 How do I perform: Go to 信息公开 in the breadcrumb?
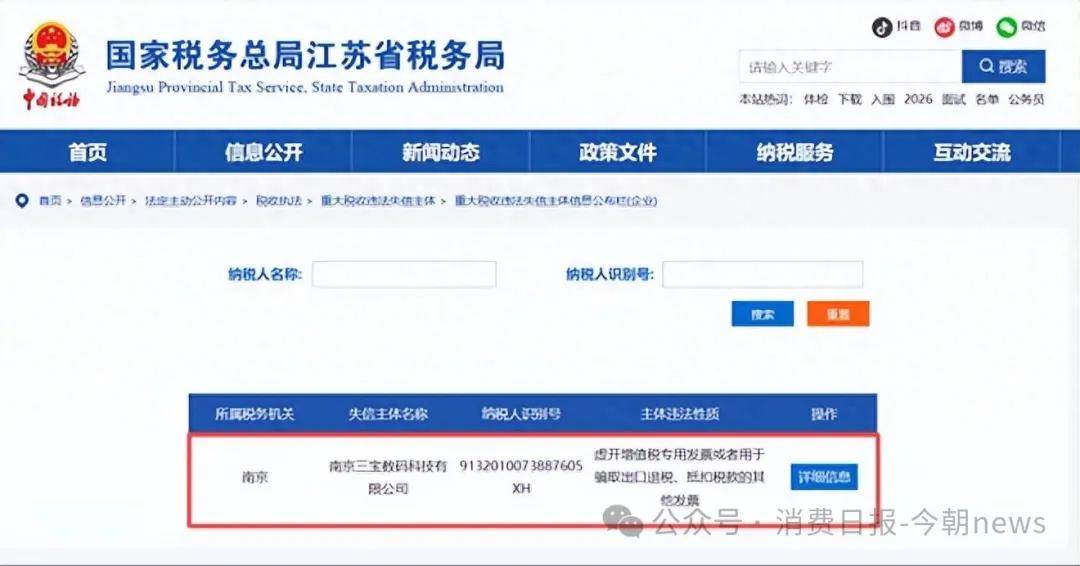(103, 201)
